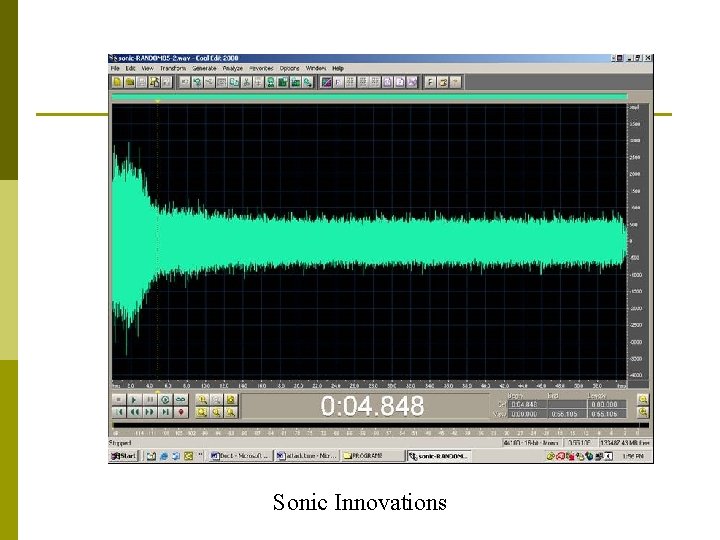Click the question mark help toolbar icon
The height and width of the screenshot is (540, 720).
[455, 82]
